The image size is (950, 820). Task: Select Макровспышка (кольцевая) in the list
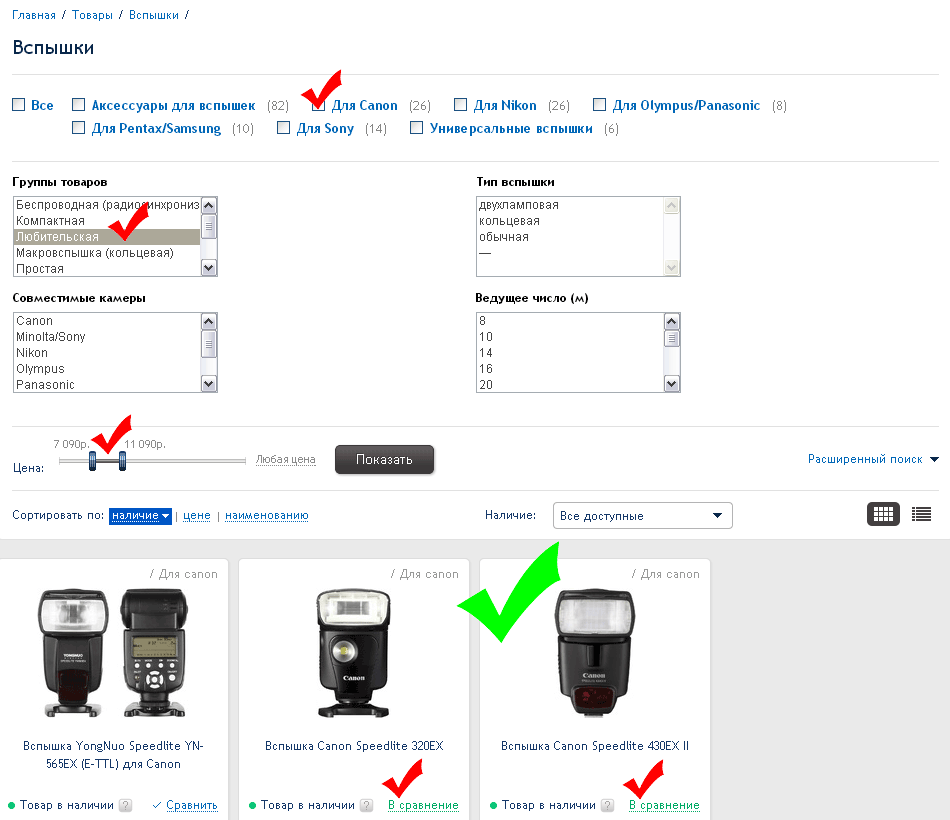(107, 253)
